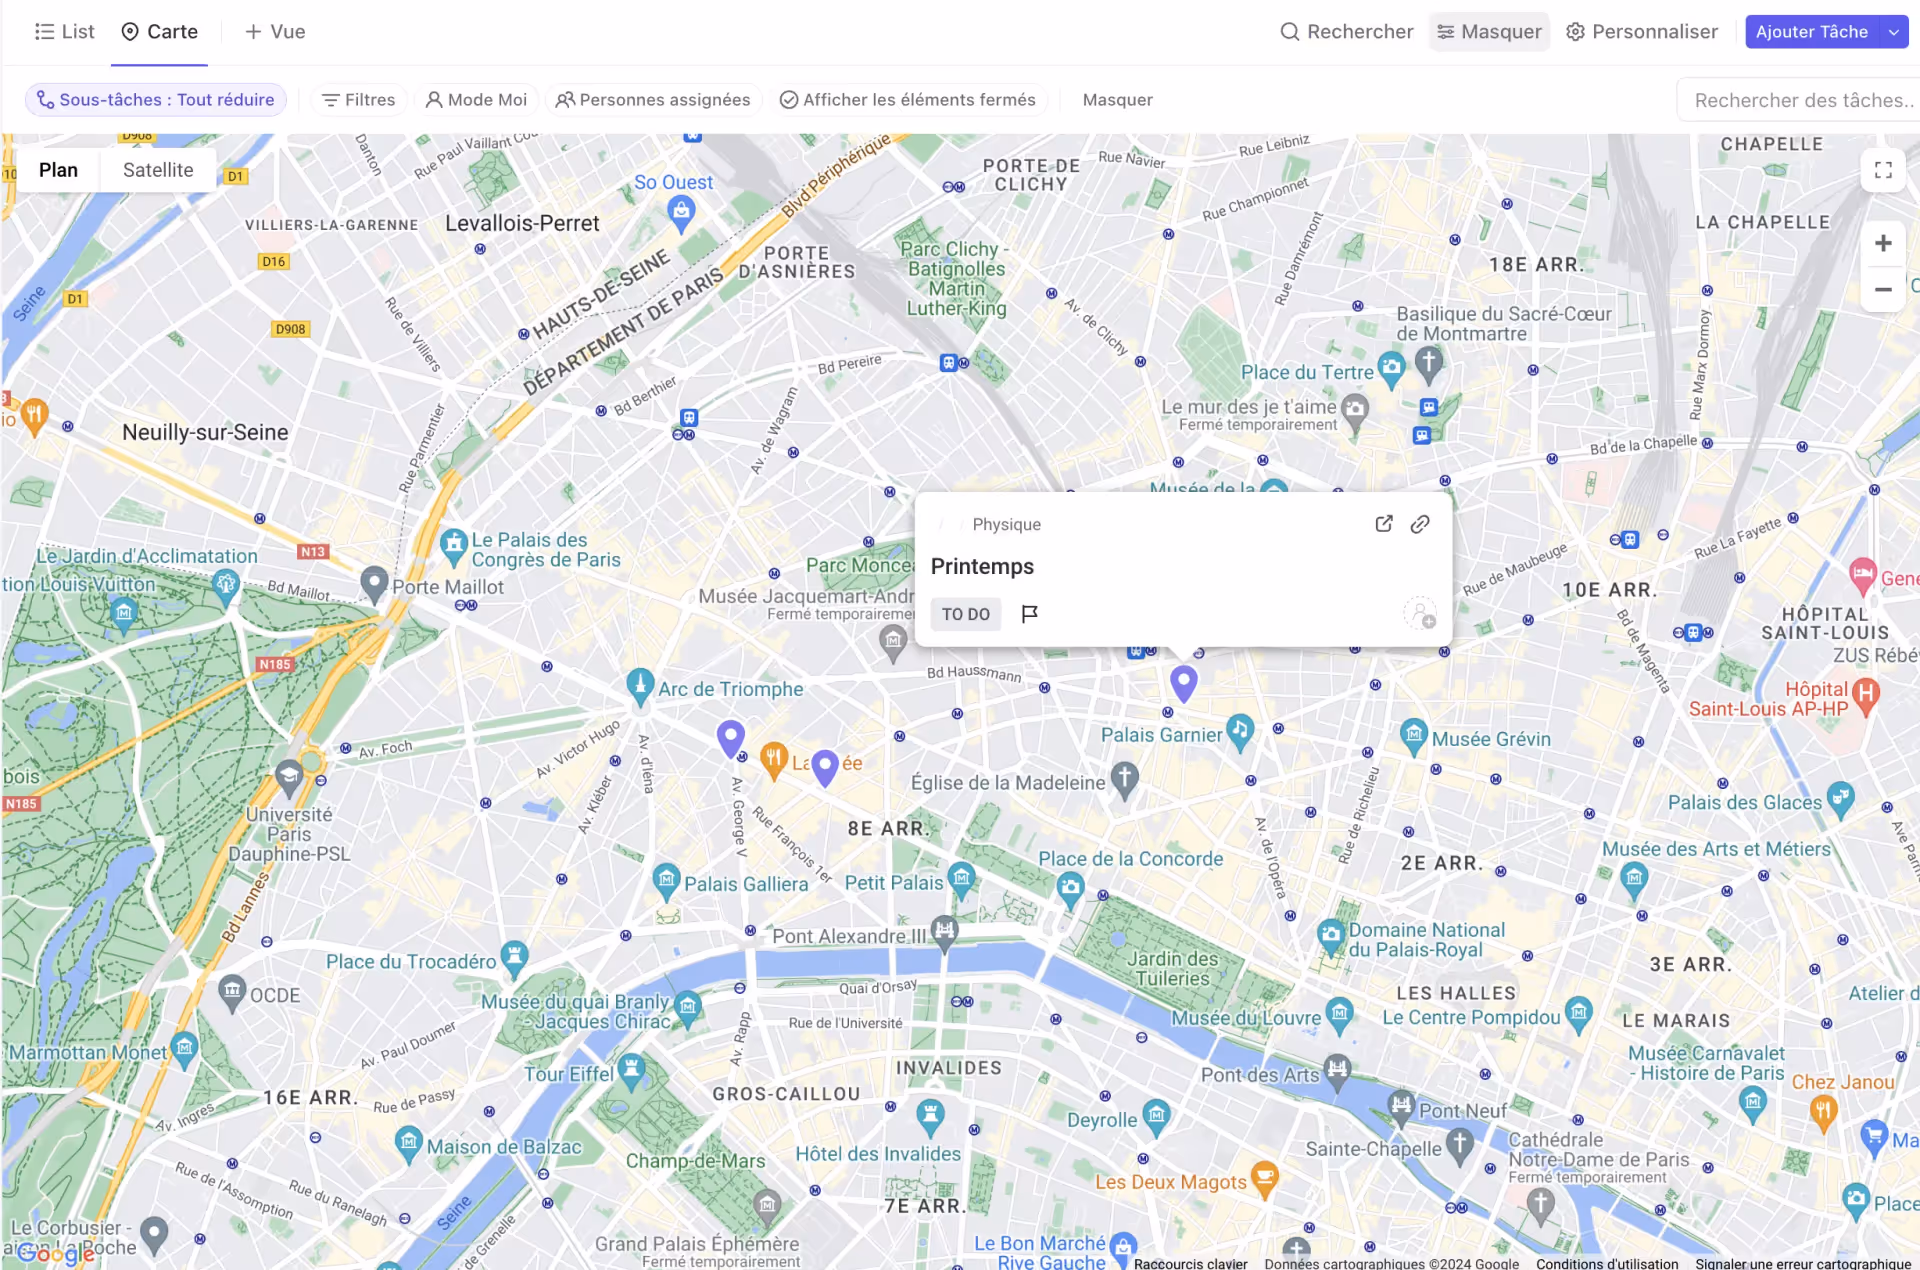Open the Ajouter Tâche dropdown arrow

click(1893, 31)
